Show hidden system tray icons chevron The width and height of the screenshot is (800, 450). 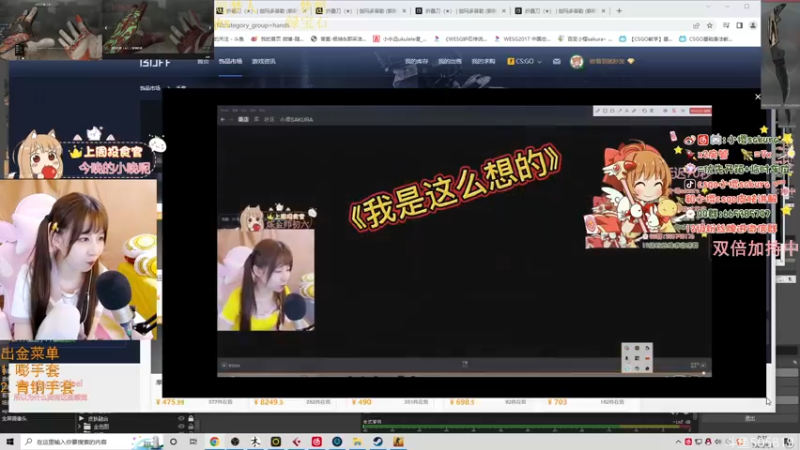pos(678,442)
